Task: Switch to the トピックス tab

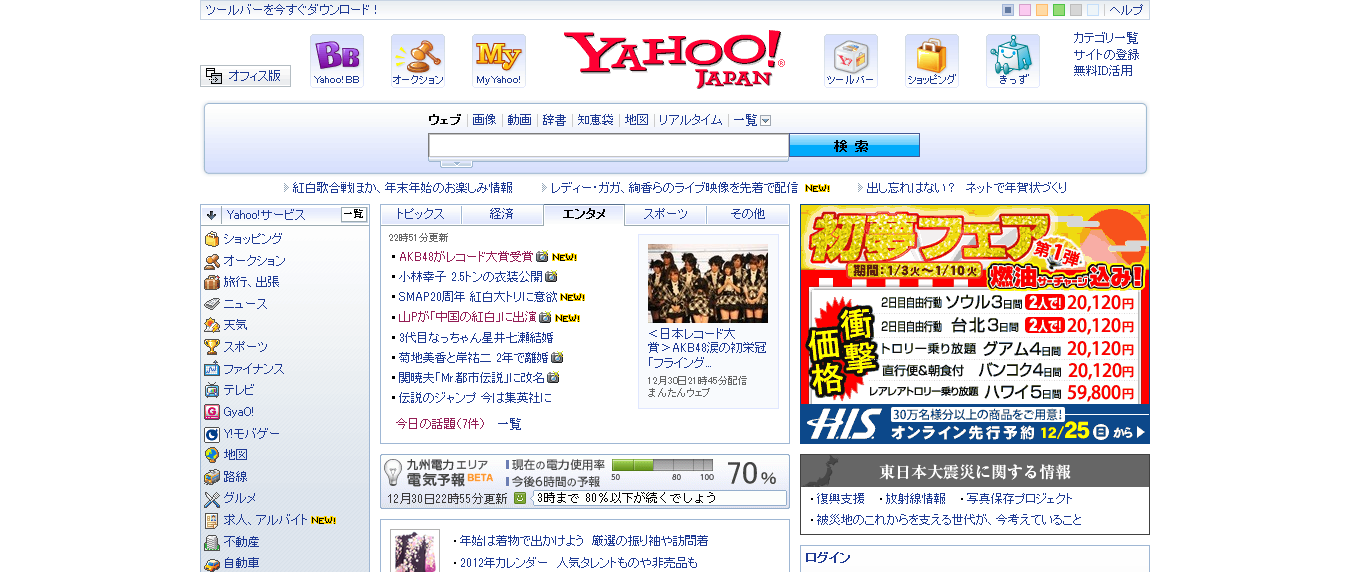Action: point(420,215)
